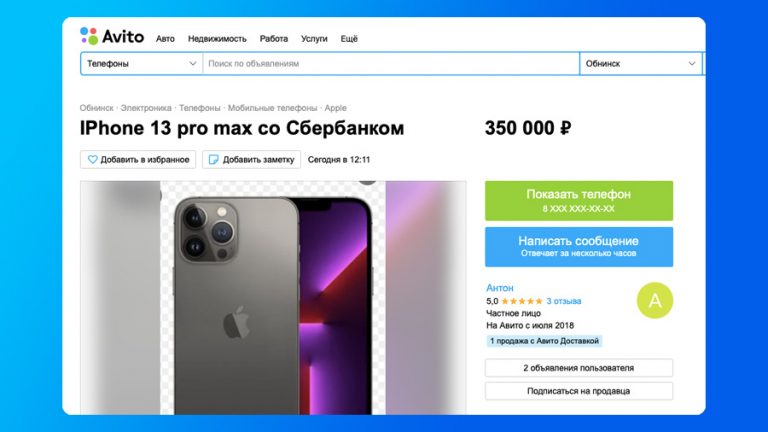Click Показать телефон green button
768x432 pixels.
(x=579, y=201)
